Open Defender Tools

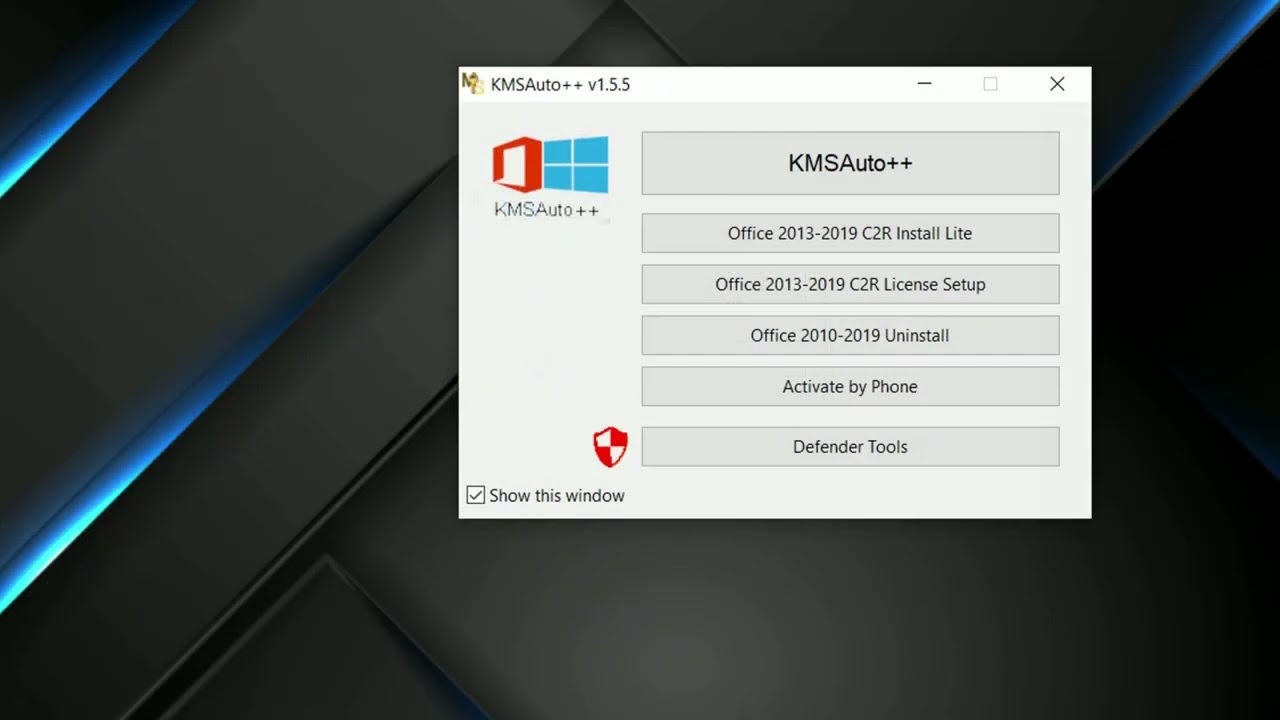[850, 446]
